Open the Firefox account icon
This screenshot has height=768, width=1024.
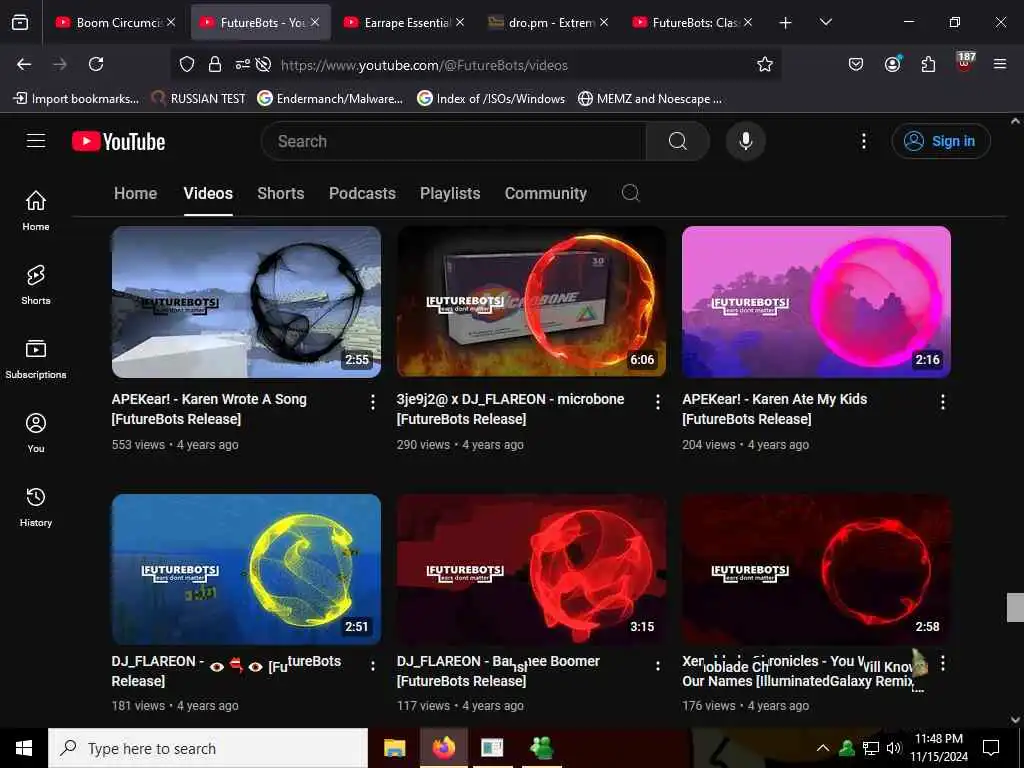tap(892, 64)
